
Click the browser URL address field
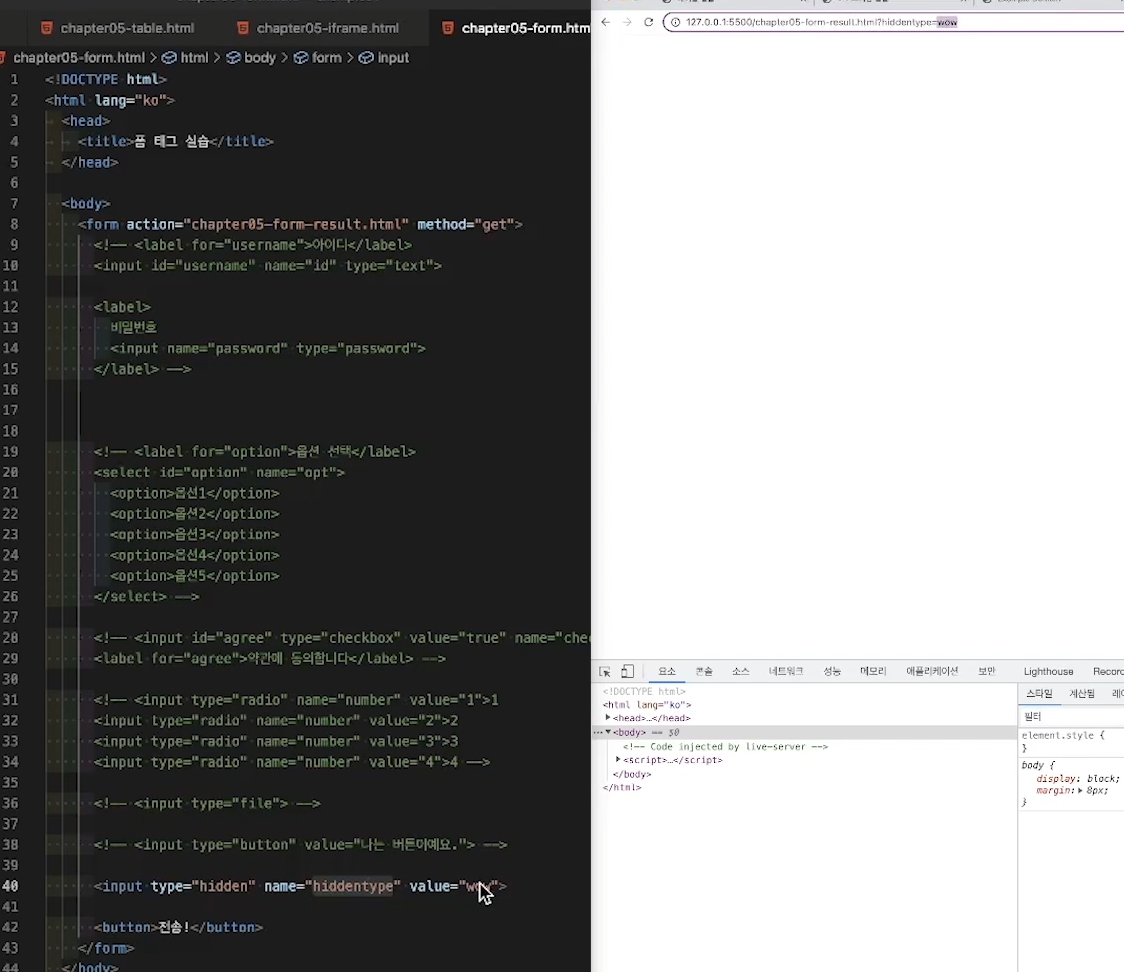point(896,22)
